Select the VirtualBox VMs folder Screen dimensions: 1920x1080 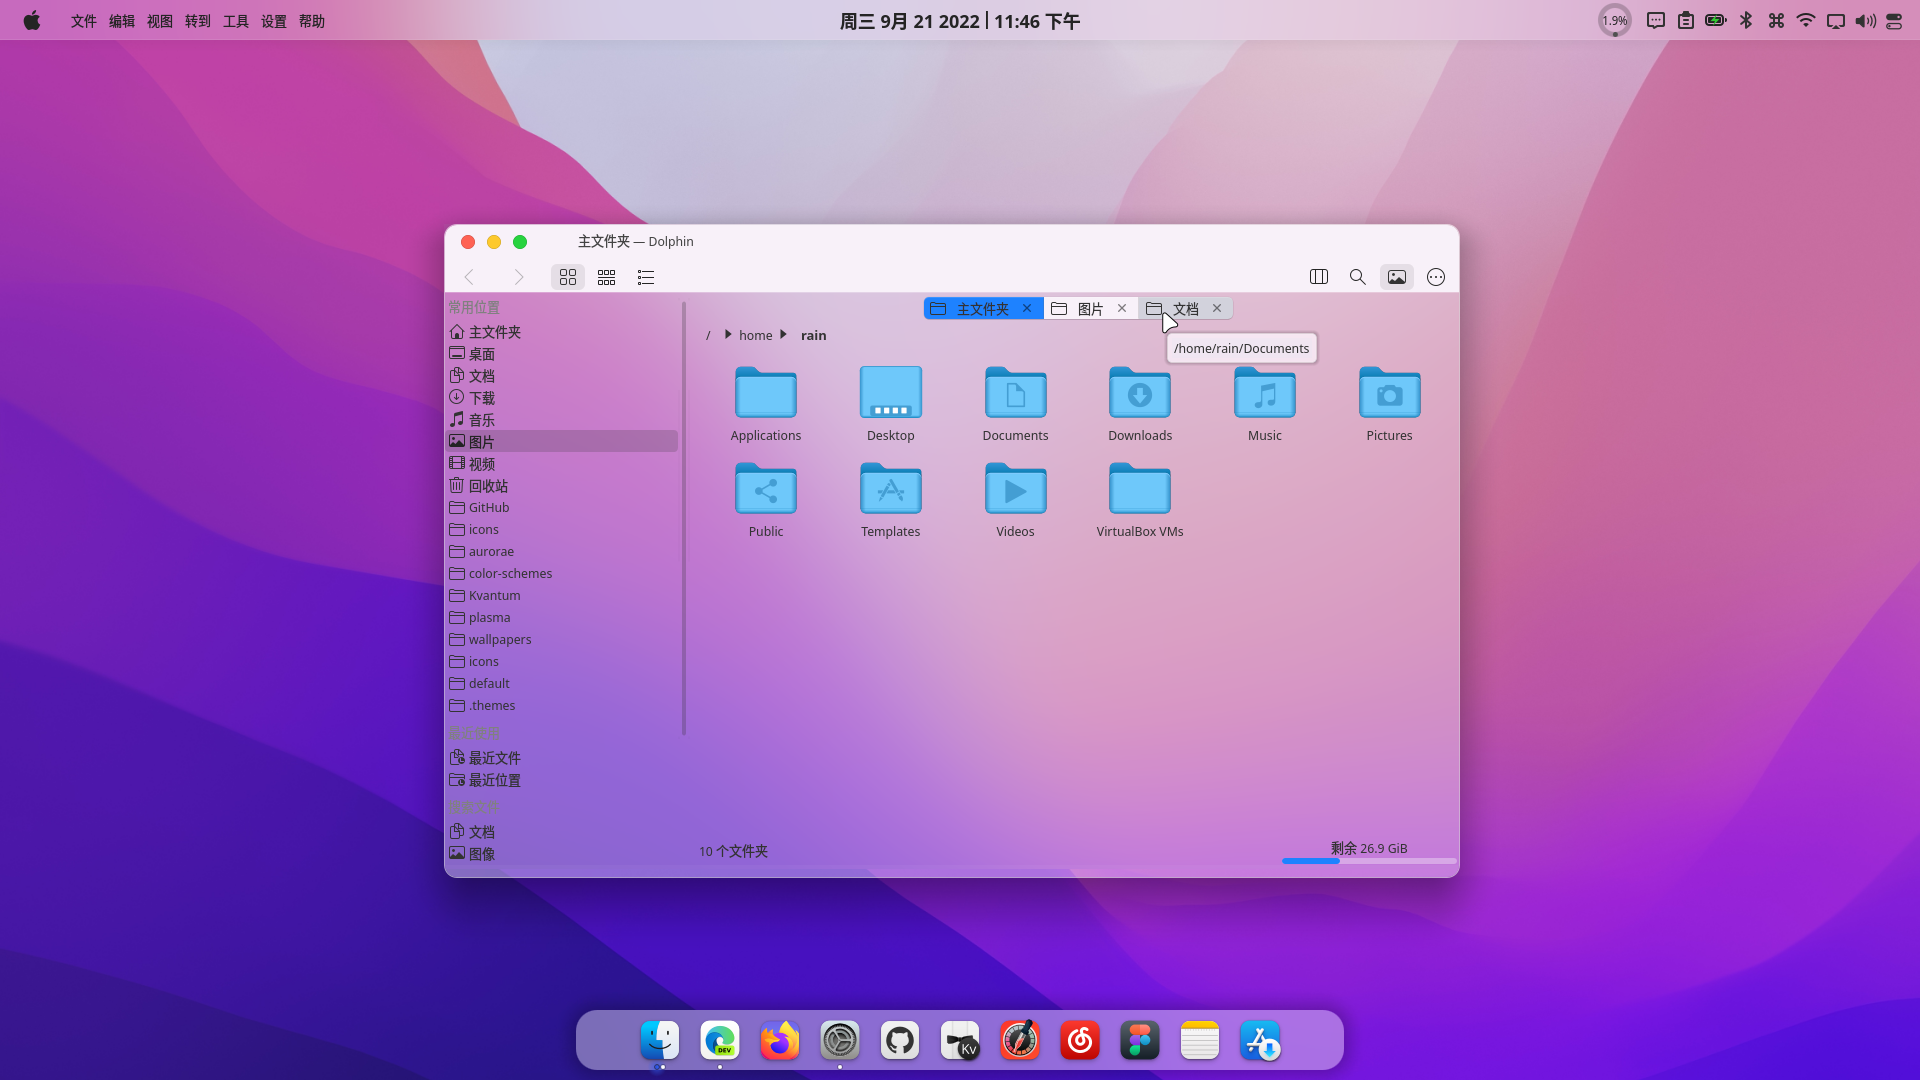[x=1140, y=500]
